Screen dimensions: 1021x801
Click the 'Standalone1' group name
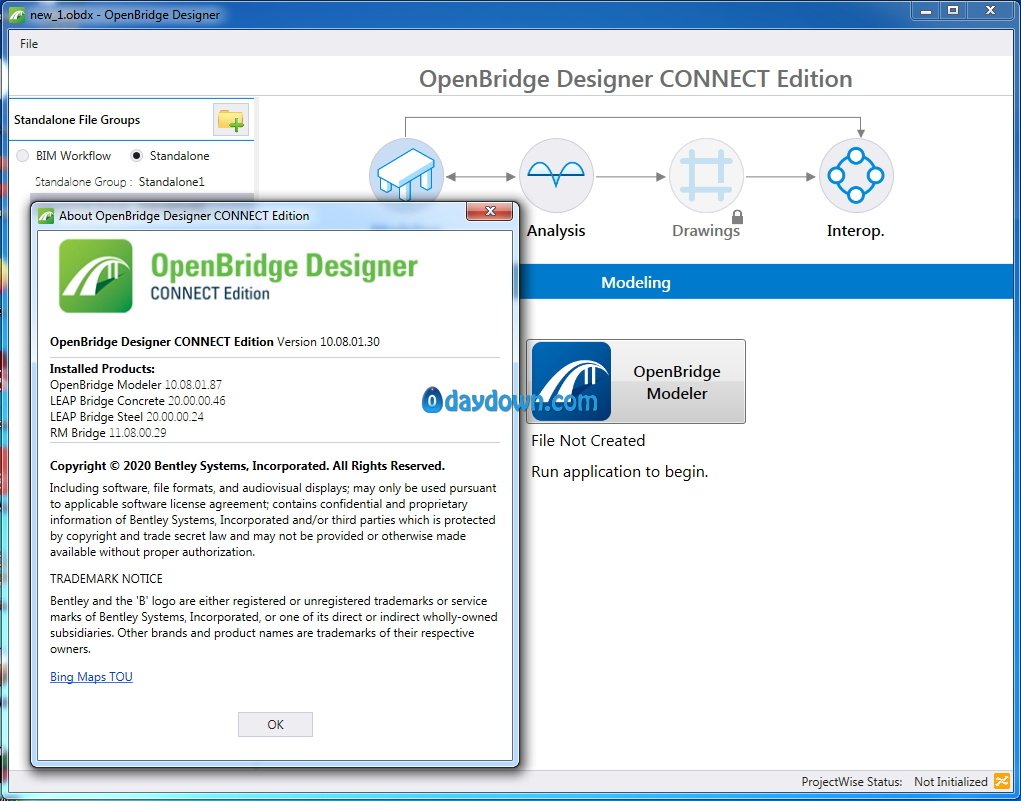(171, 182)
